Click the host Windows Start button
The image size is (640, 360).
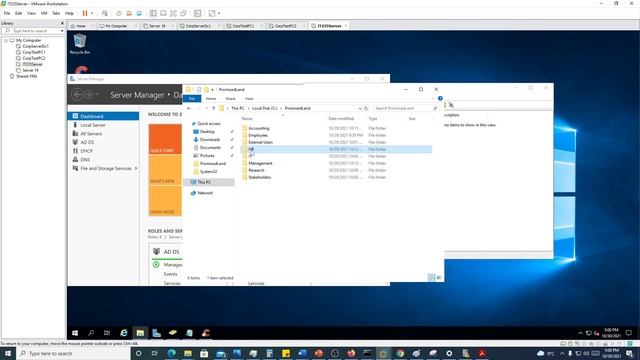click(8, 353)
